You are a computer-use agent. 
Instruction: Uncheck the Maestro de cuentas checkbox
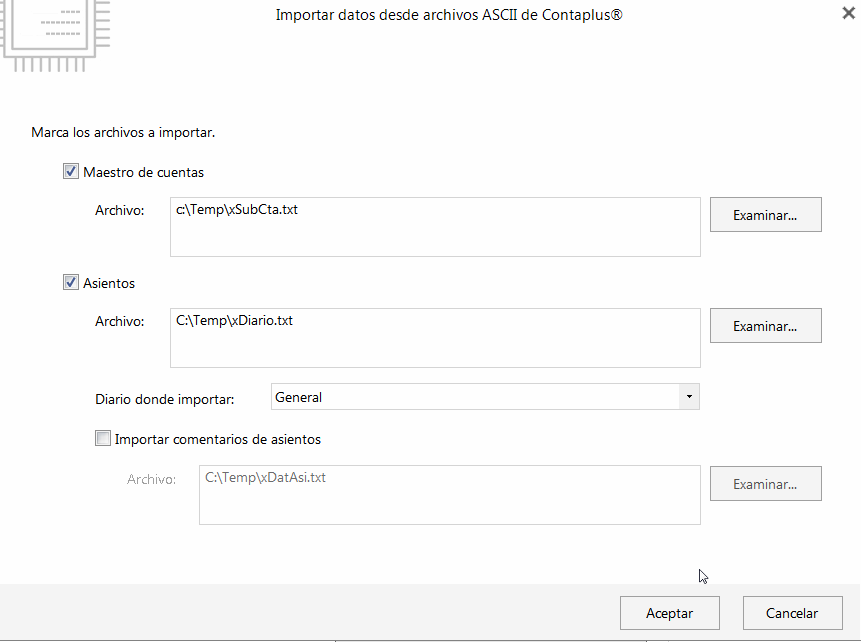click(x=70, y=171)
